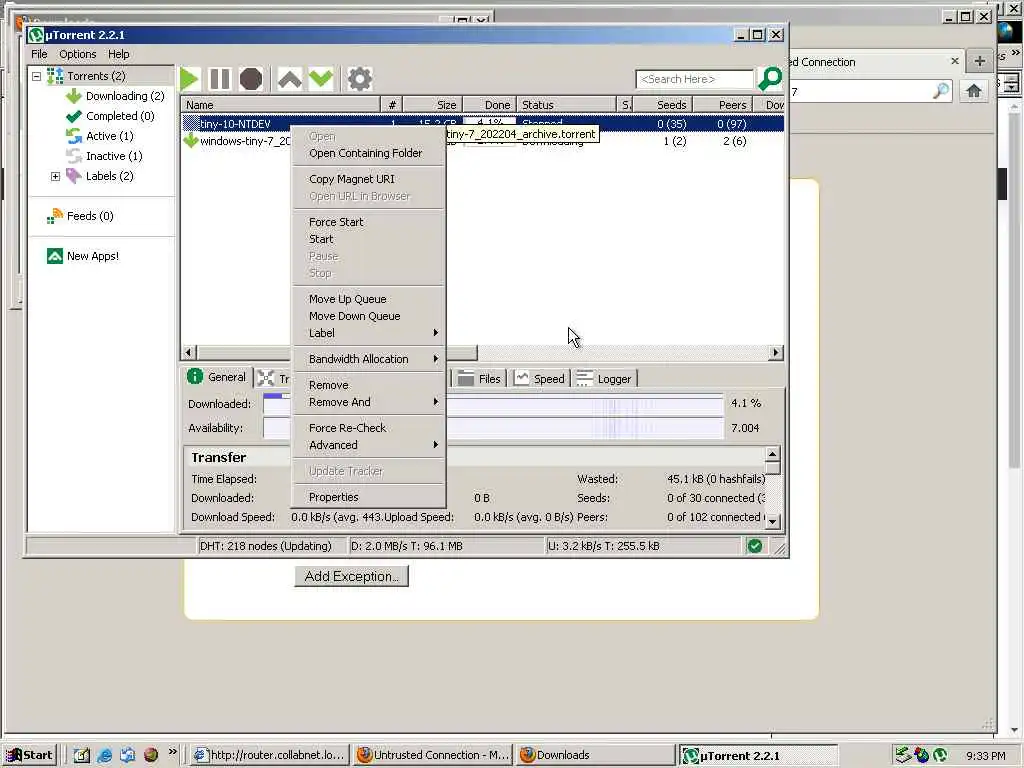Collapse the Torrents tree node
The image size is (1024, 768).
(x=37, y=76)
